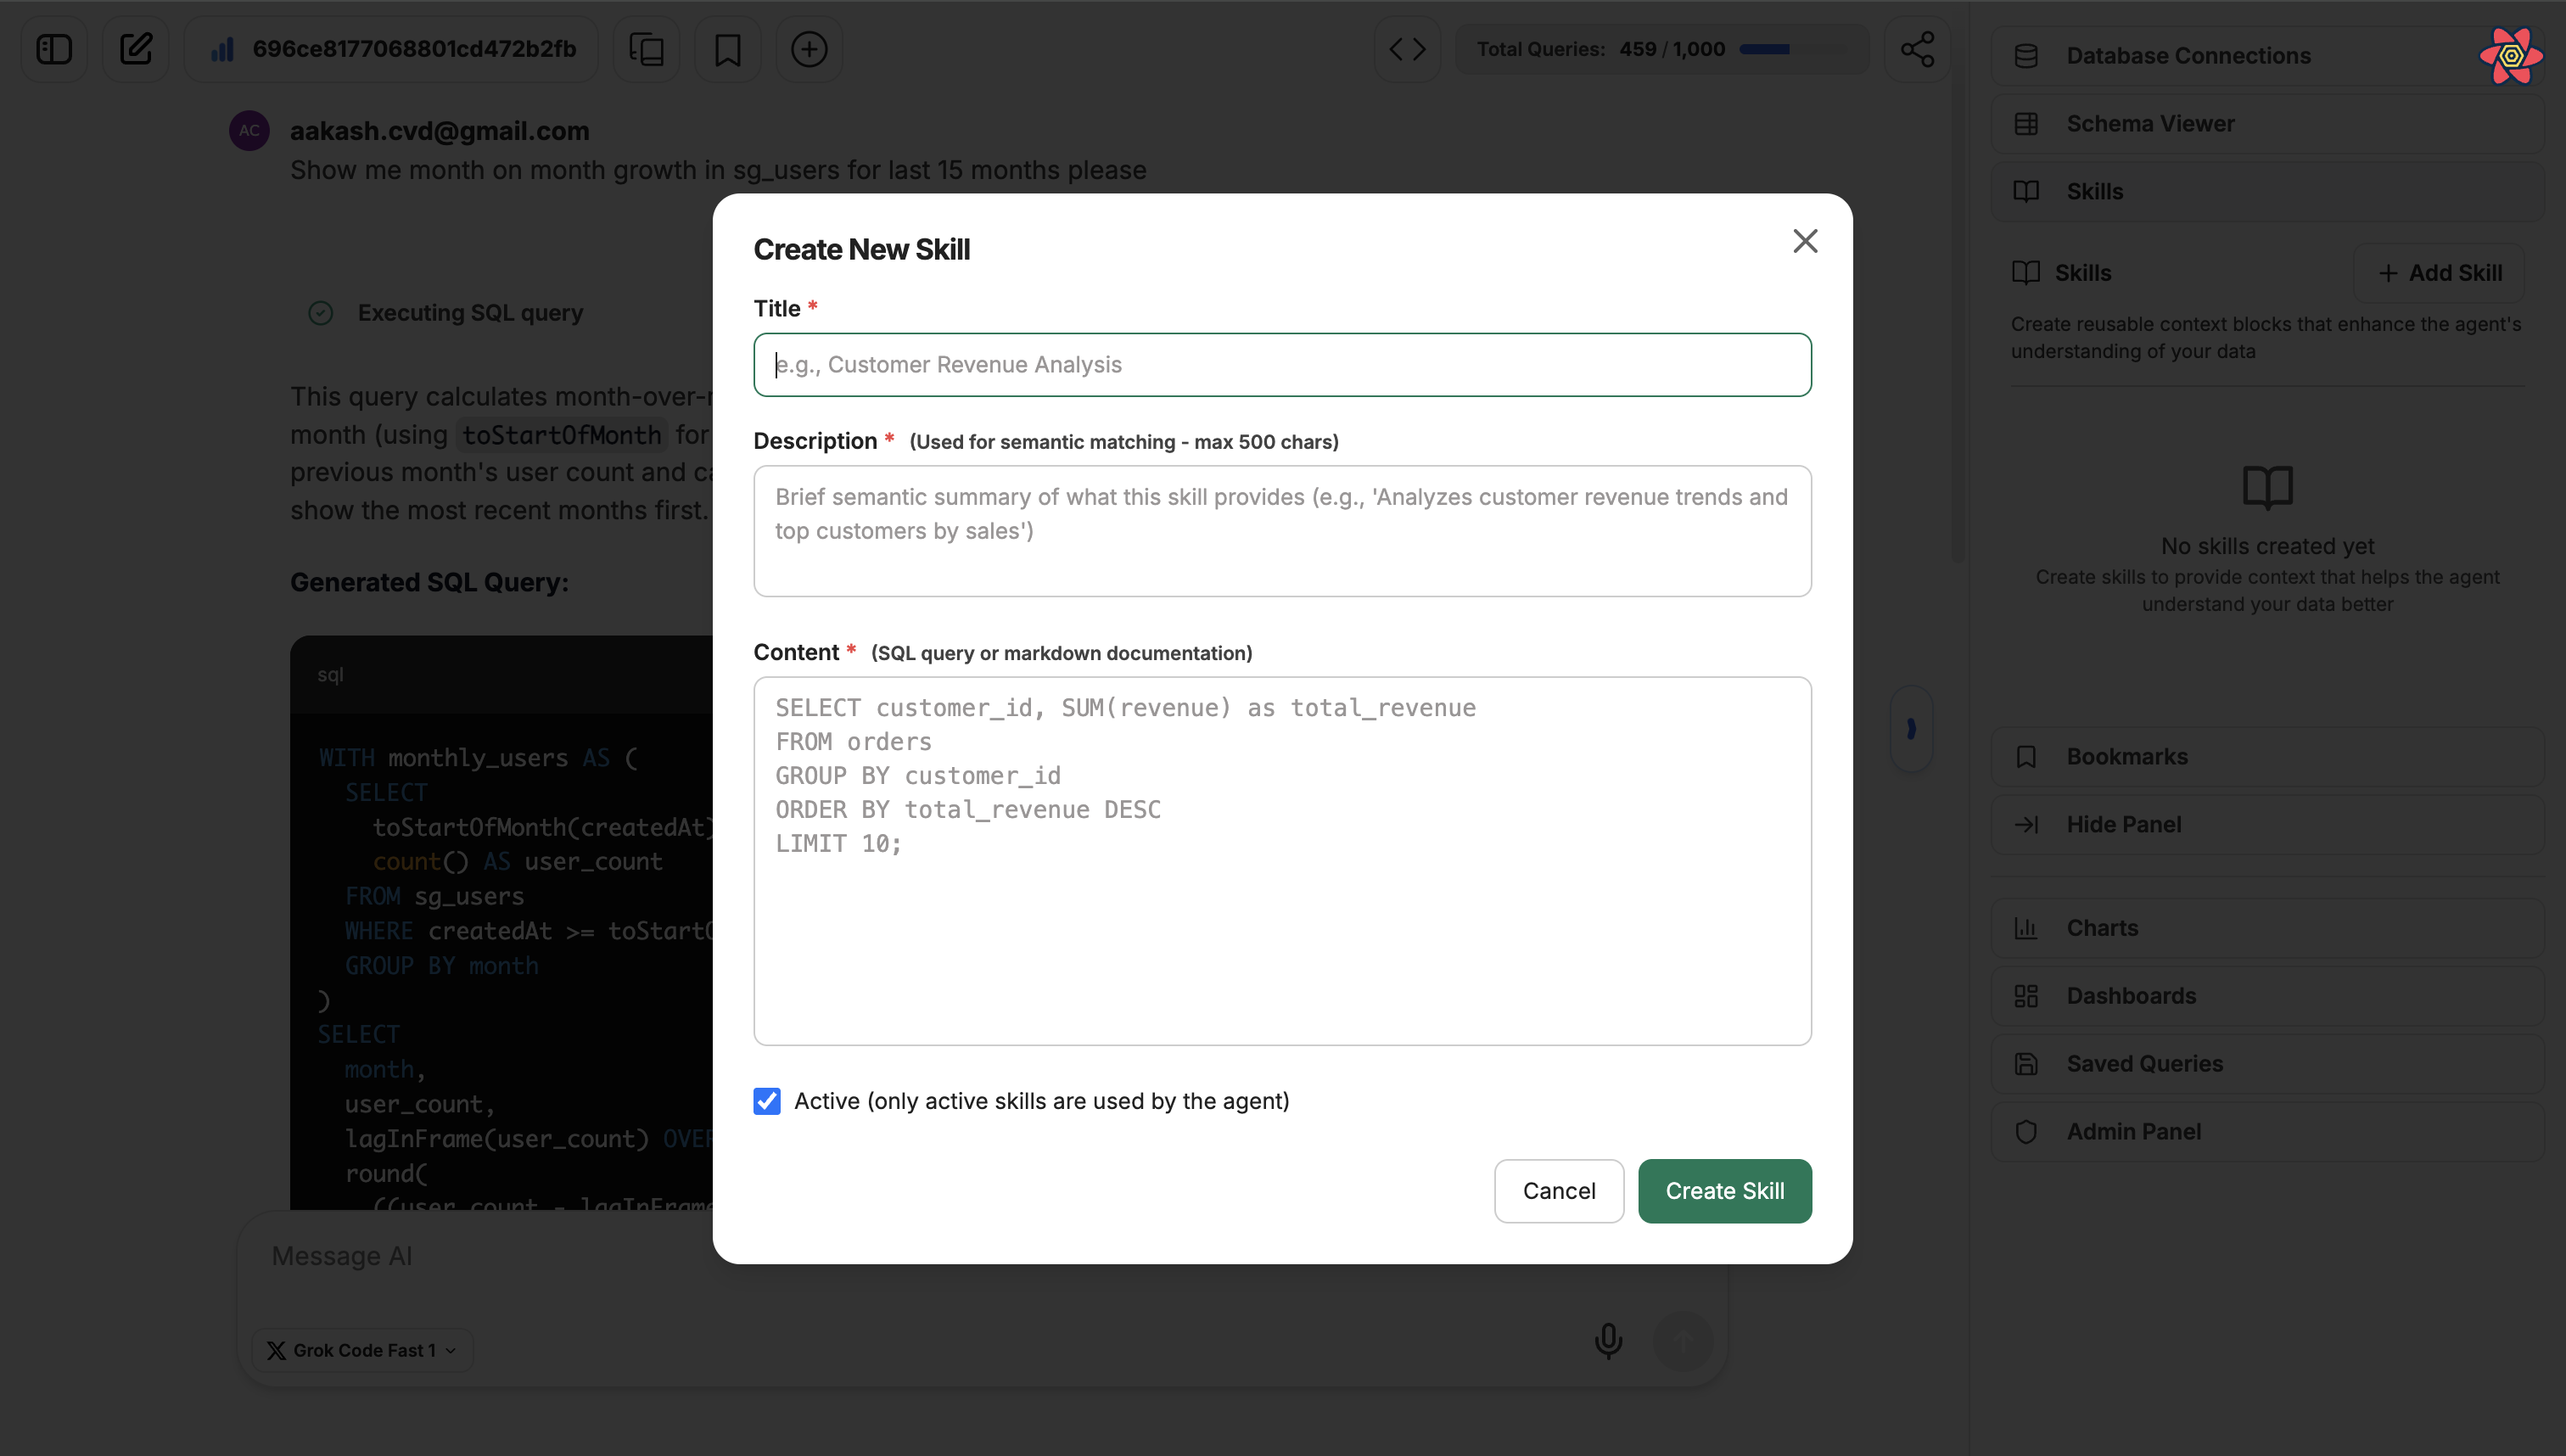Click inside the skill Title input field
This screenshot has width=2566, height=1456.
[1282, 364]
